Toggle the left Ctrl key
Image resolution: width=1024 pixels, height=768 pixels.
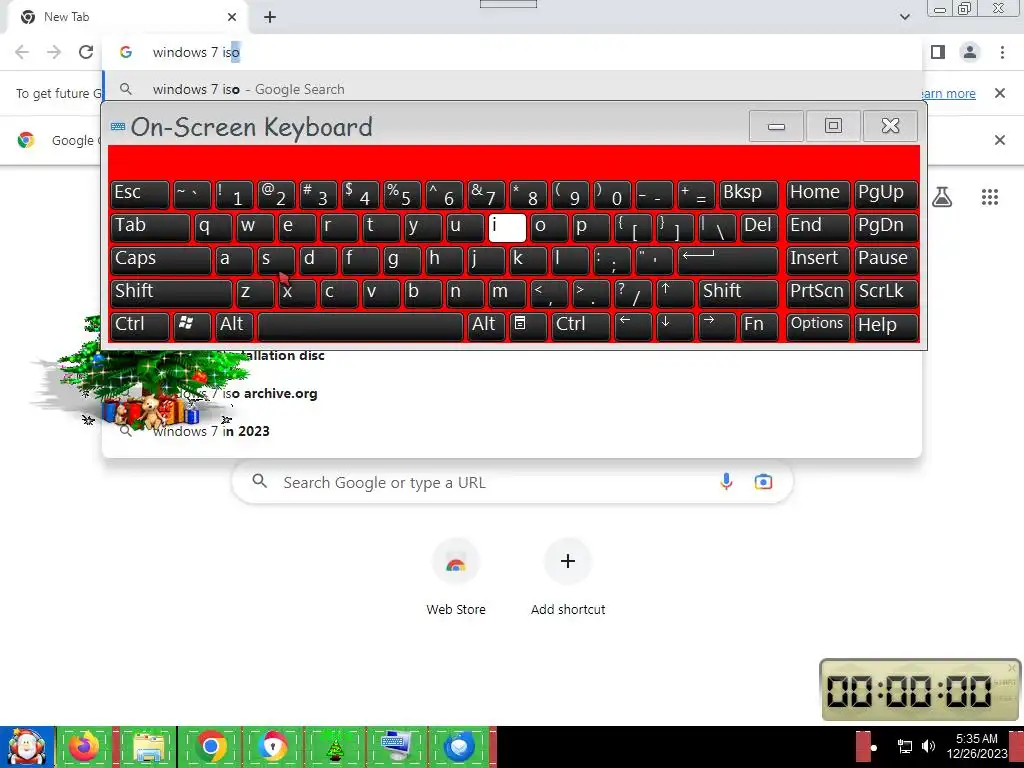pyautogui.click(x=140, y=326)
